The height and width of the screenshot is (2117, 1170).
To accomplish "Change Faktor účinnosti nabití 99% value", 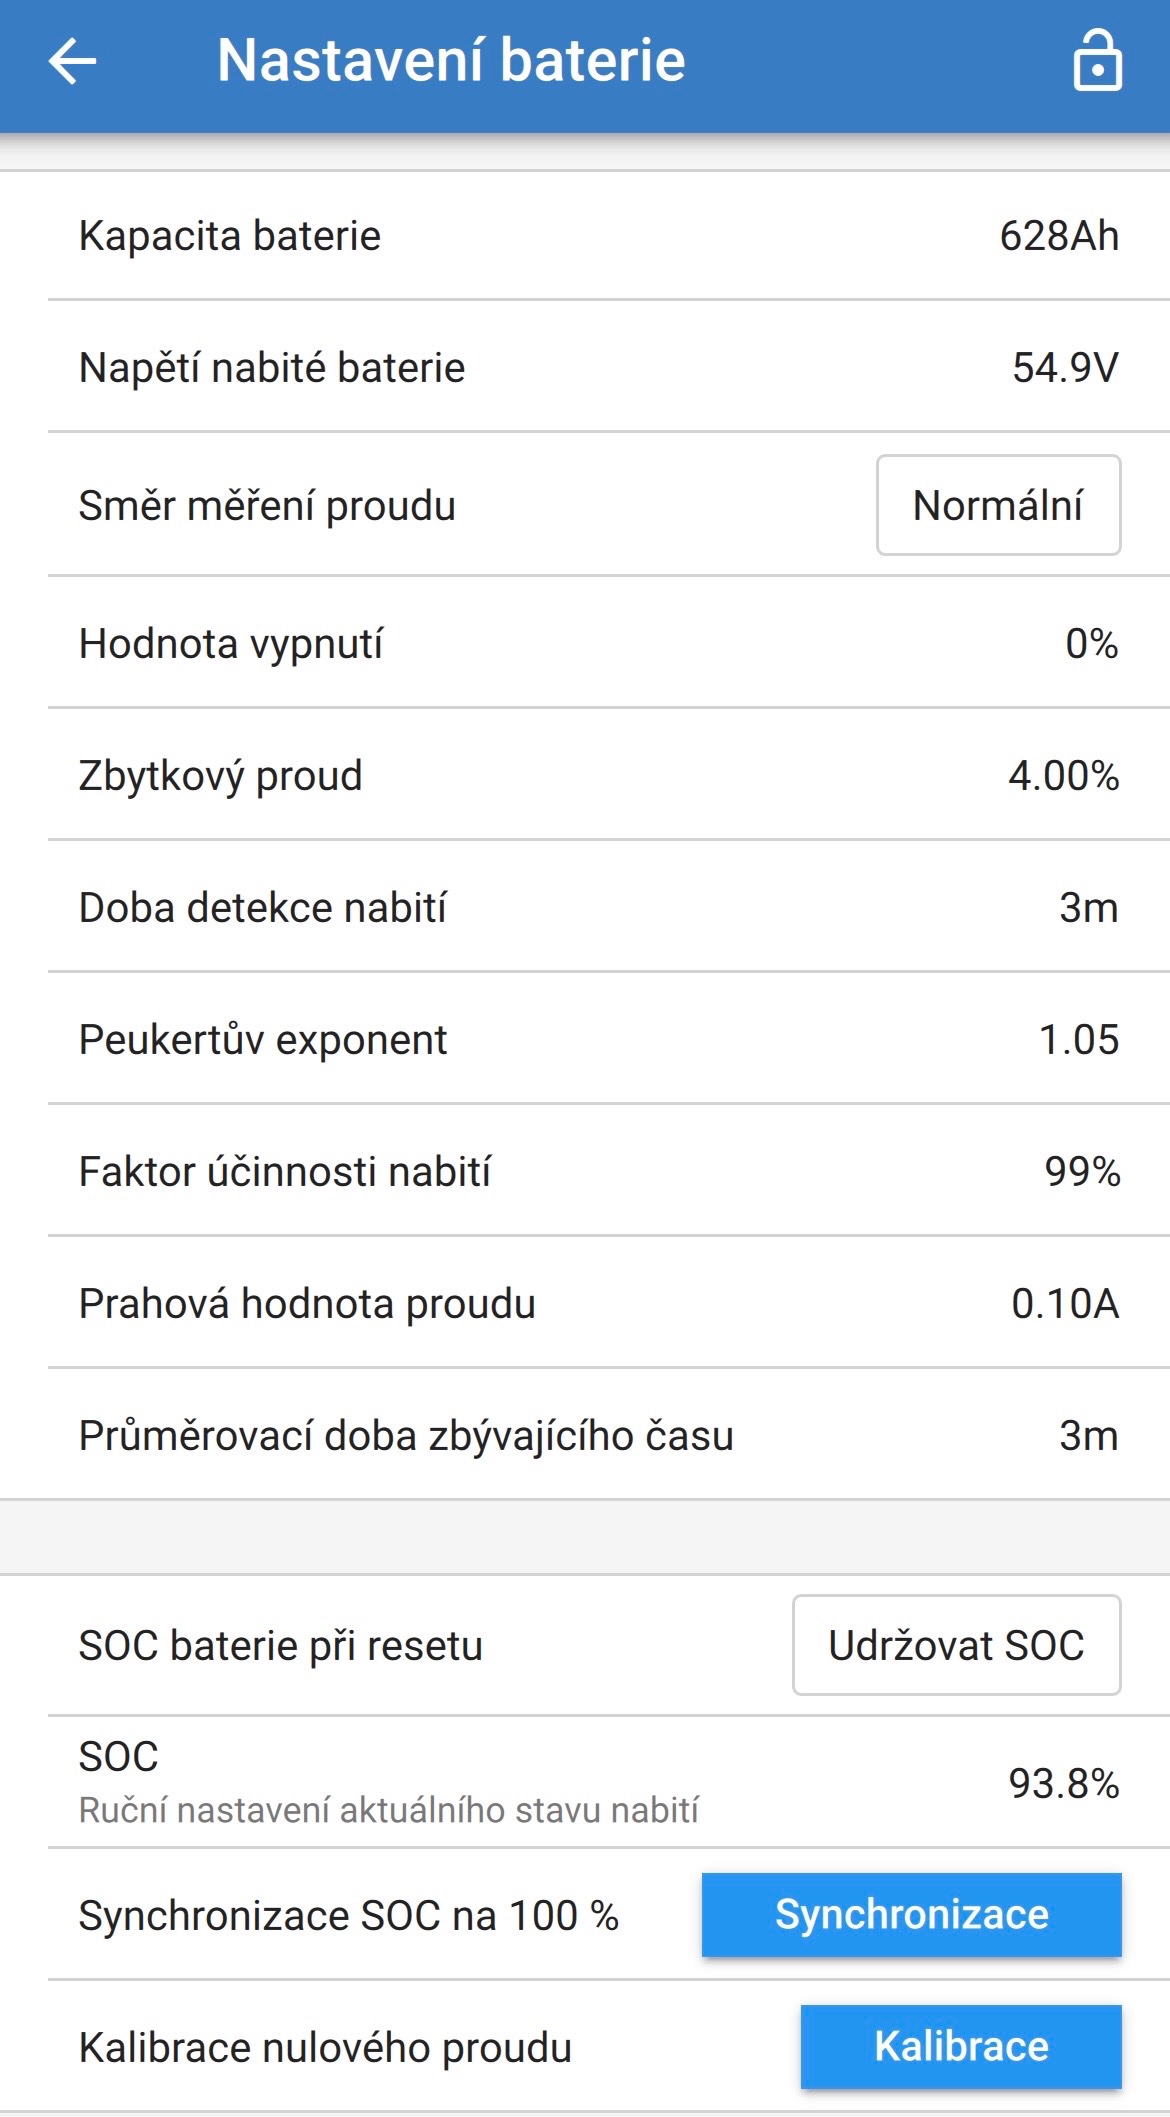I will [x=1082, y=1172].
